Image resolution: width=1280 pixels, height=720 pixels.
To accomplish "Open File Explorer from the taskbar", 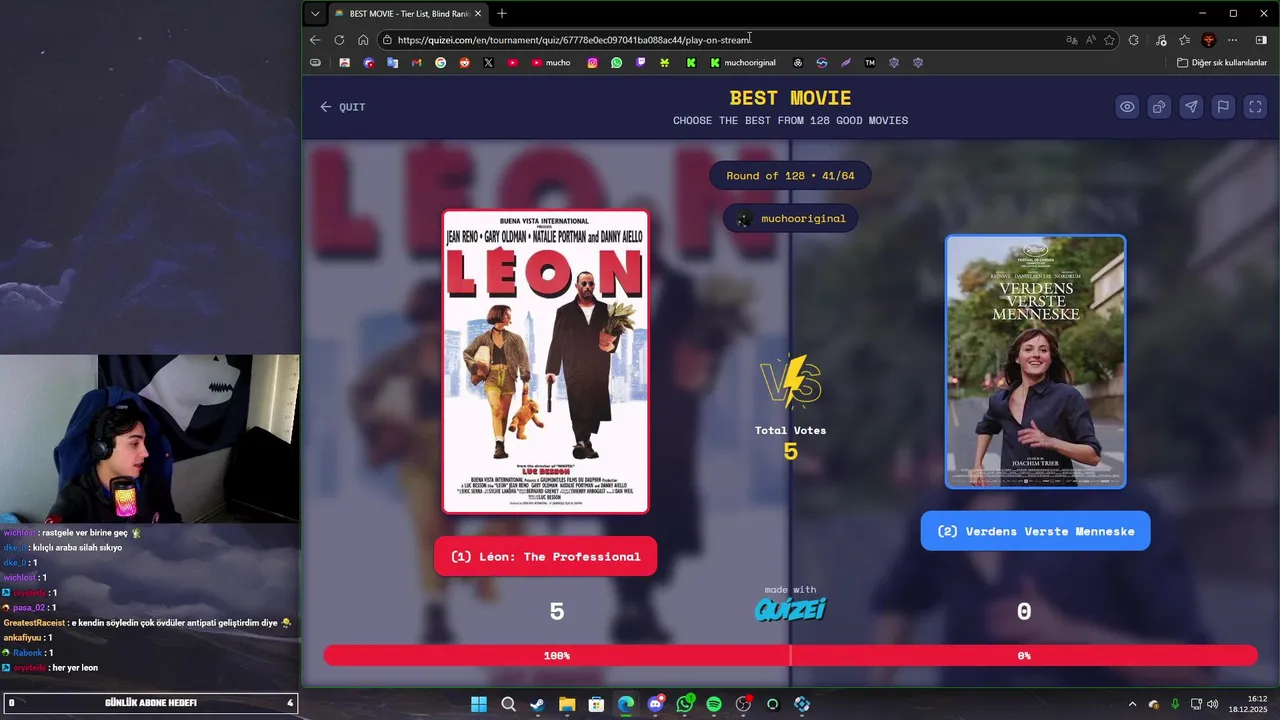I will [567, 704].
